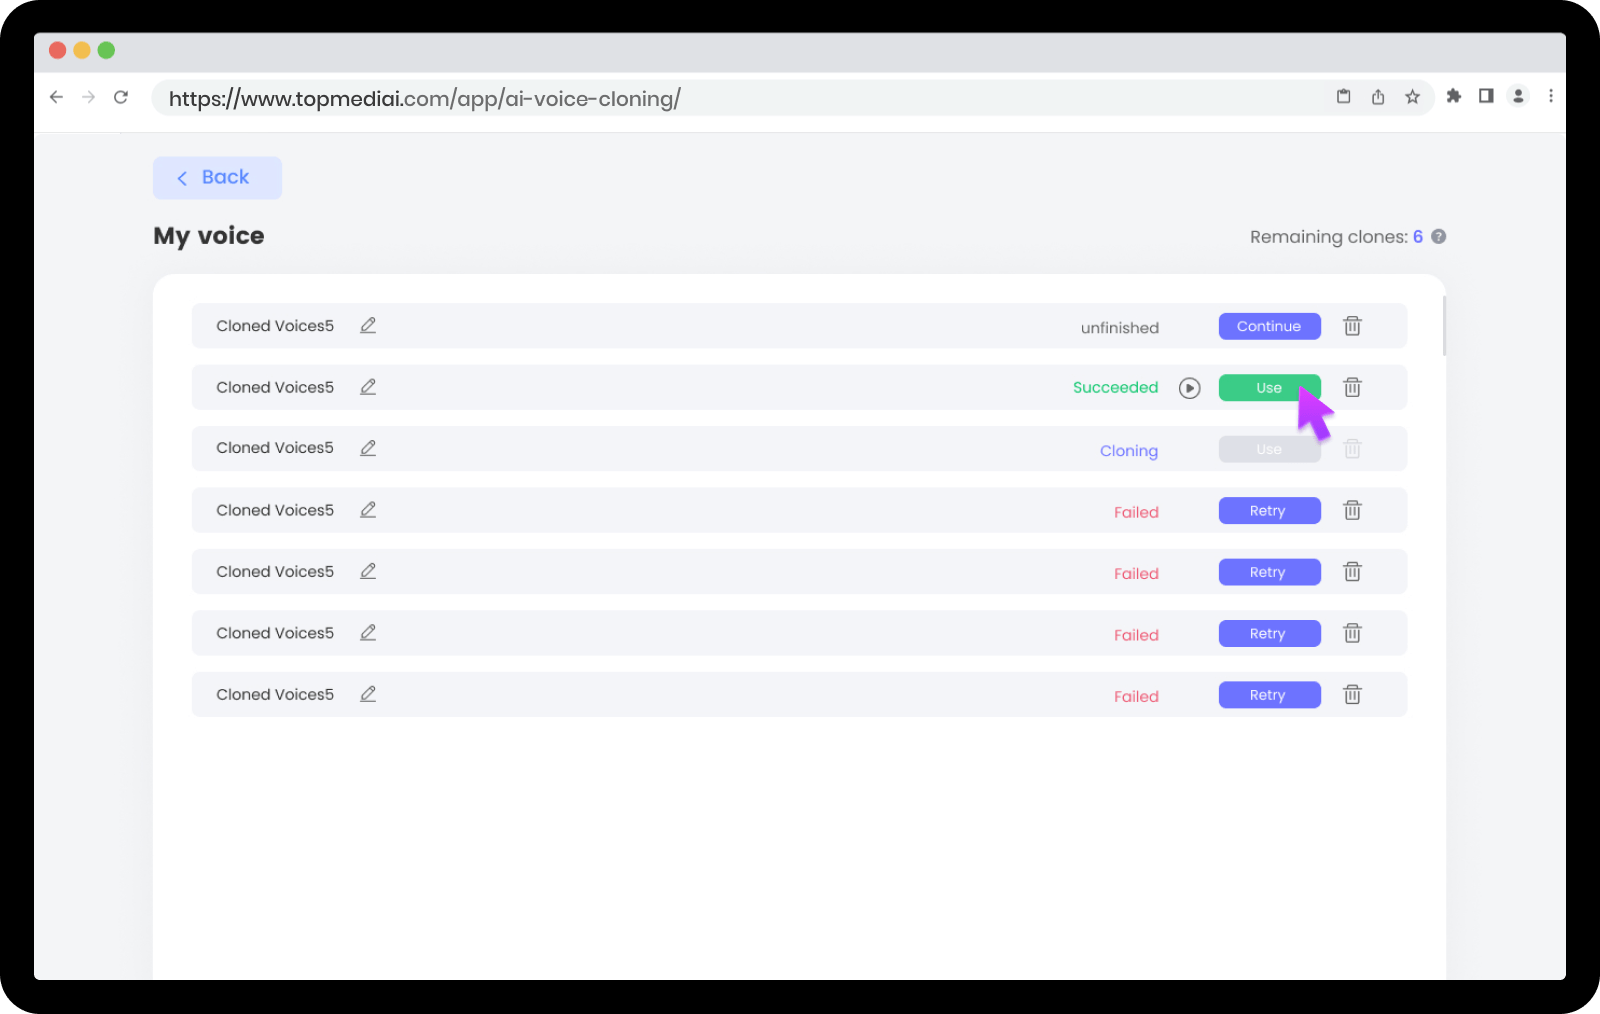Image resolution: width=1600 pixels, height=1014 pixels.
Task: Click the clipboard icon in address bar
Action: [x=1344, y=97]
